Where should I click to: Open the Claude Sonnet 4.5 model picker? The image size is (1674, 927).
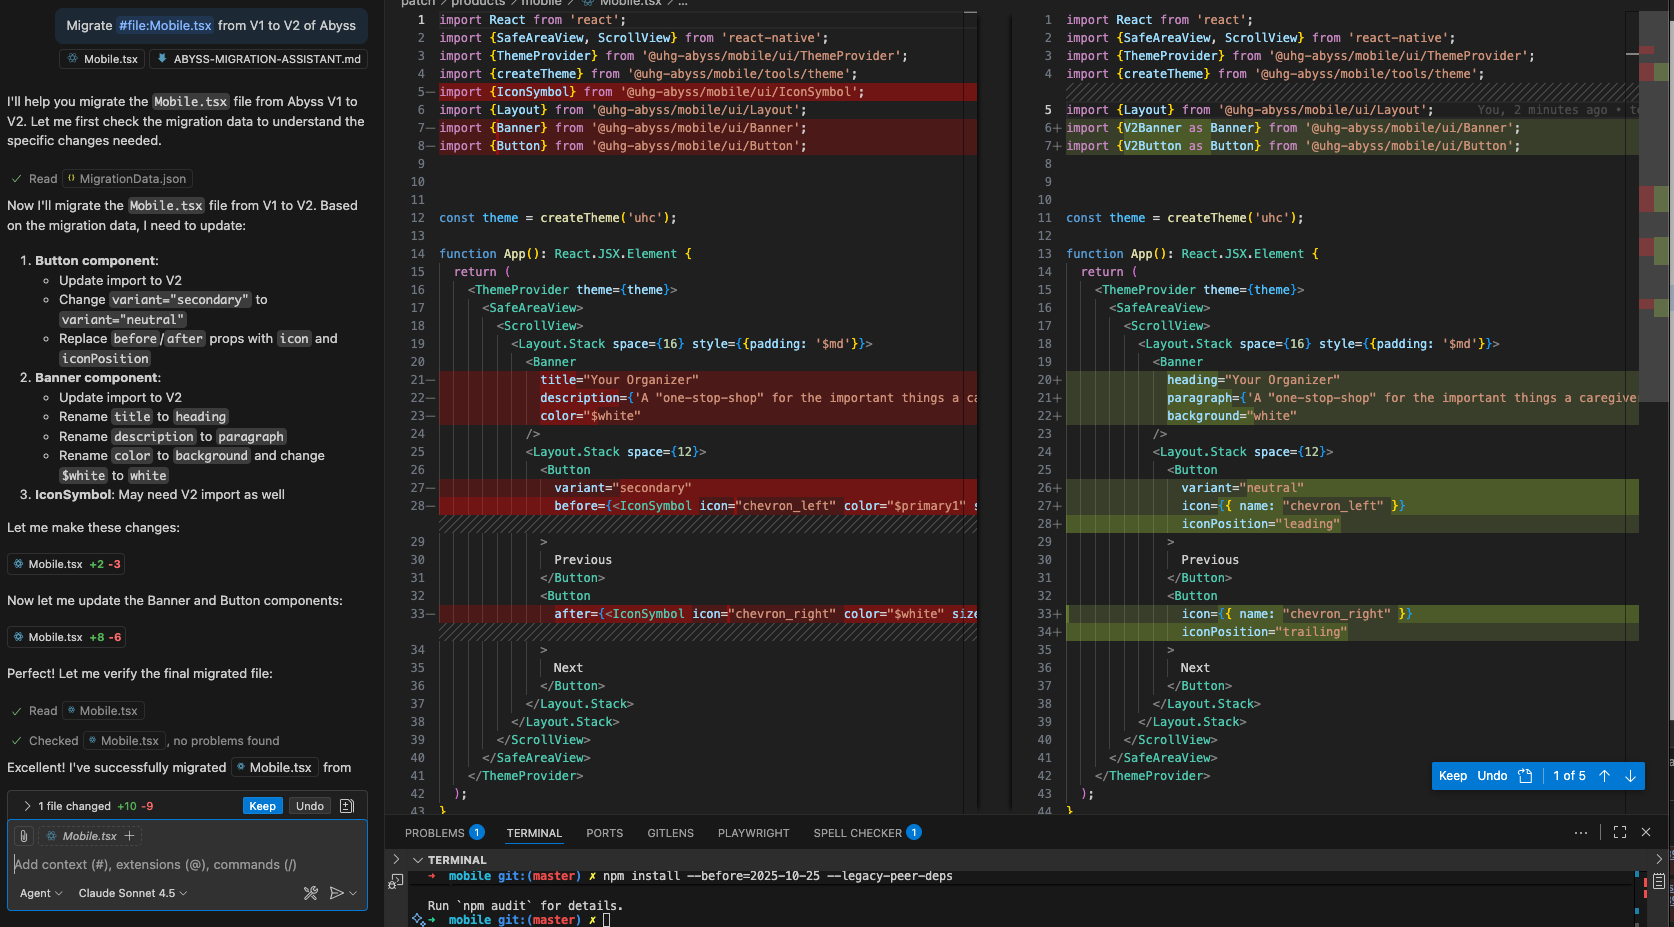[x=132, y=893]
